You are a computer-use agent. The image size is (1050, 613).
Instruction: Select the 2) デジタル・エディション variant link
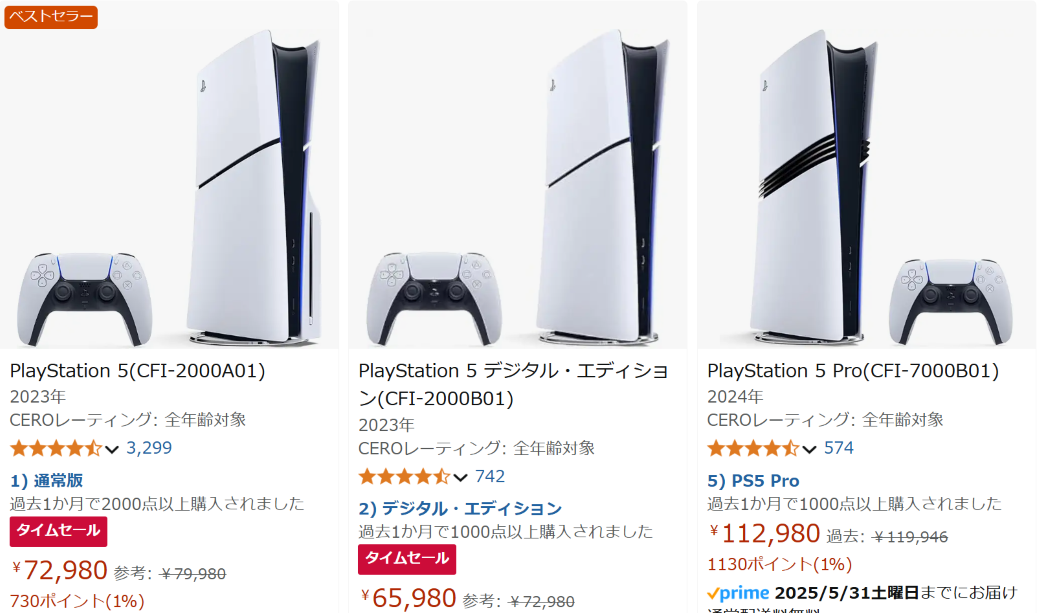(460, 508)
